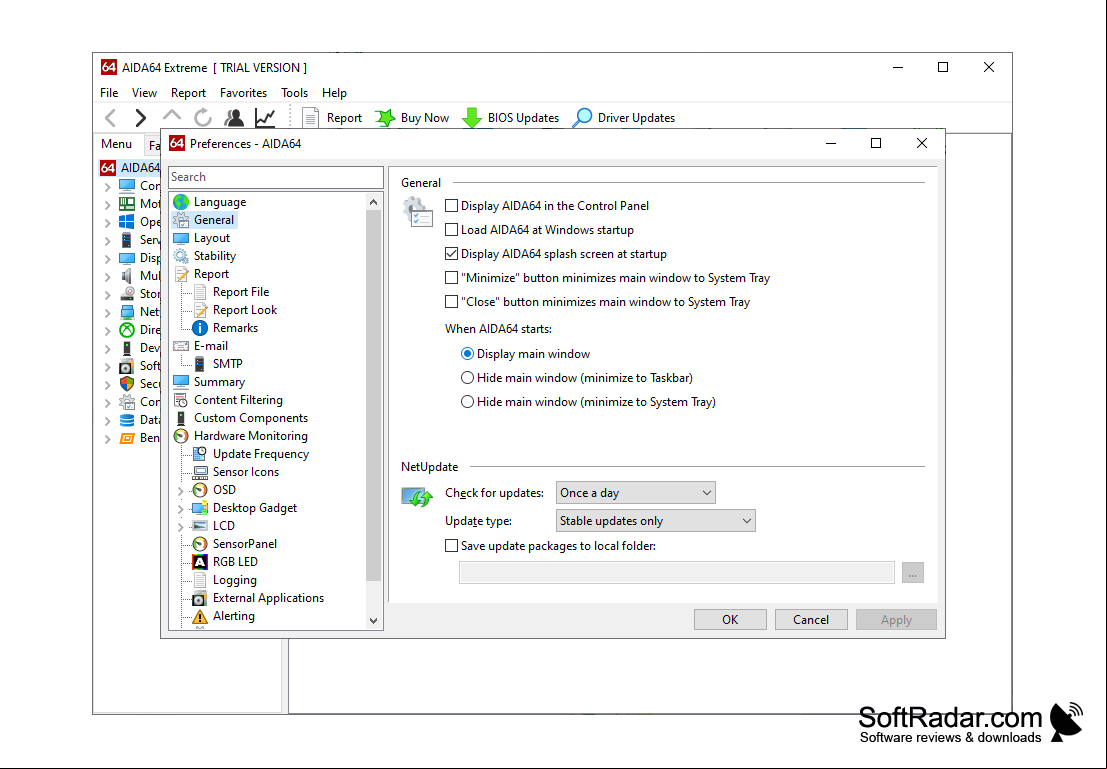Open the File menu
The height and width of the screenshot is (769, 1107).
click(109, 93)
